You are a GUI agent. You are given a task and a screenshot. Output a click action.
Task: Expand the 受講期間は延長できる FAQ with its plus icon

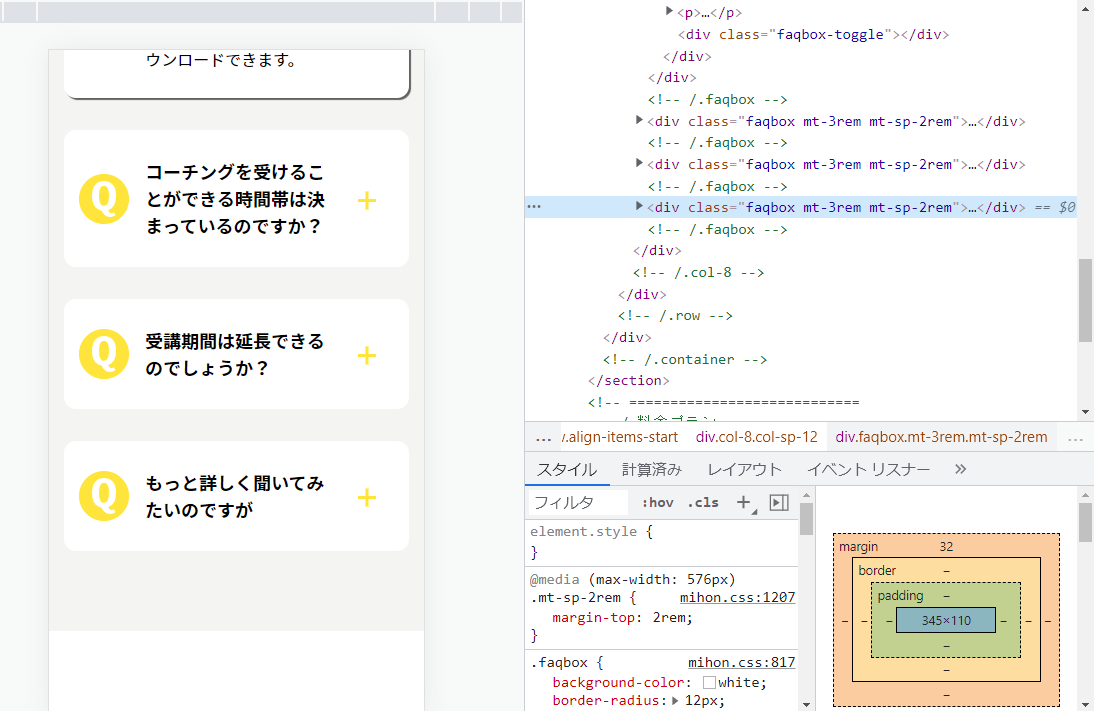coord(367,355)
